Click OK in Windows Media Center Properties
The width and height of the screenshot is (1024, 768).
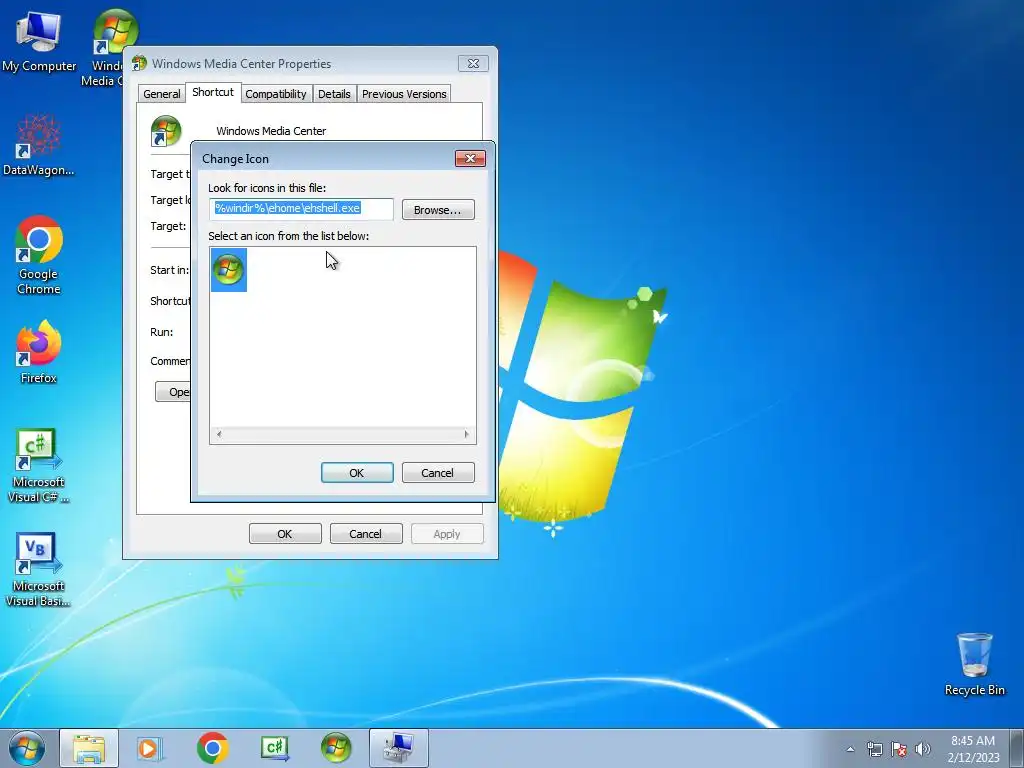click(285, 534)
